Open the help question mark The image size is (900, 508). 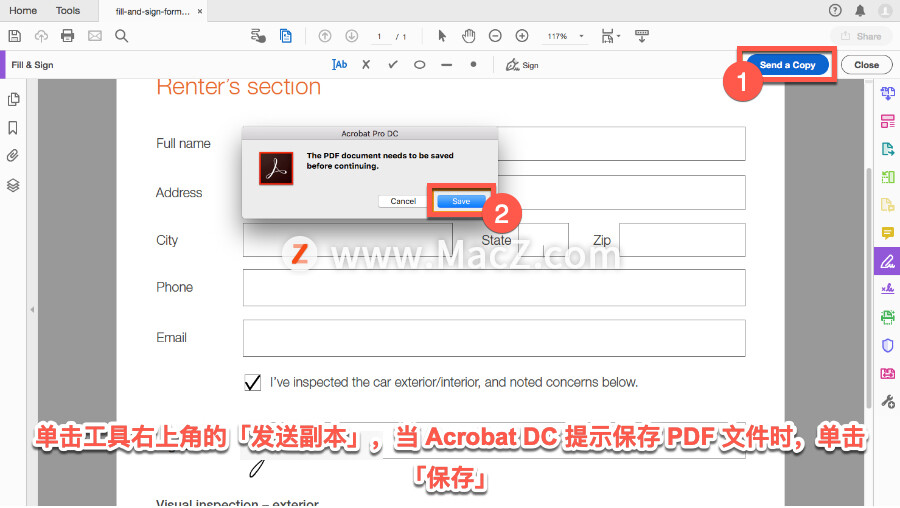pos(835,10)
